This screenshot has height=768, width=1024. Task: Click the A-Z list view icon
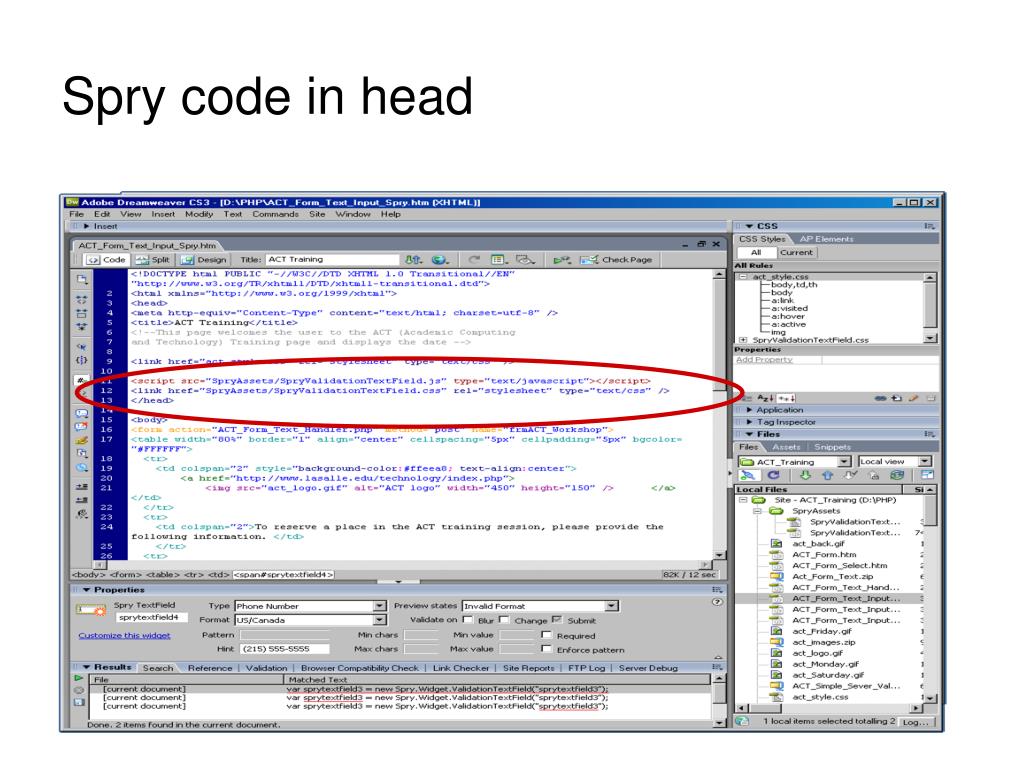(x=765, y=398)
